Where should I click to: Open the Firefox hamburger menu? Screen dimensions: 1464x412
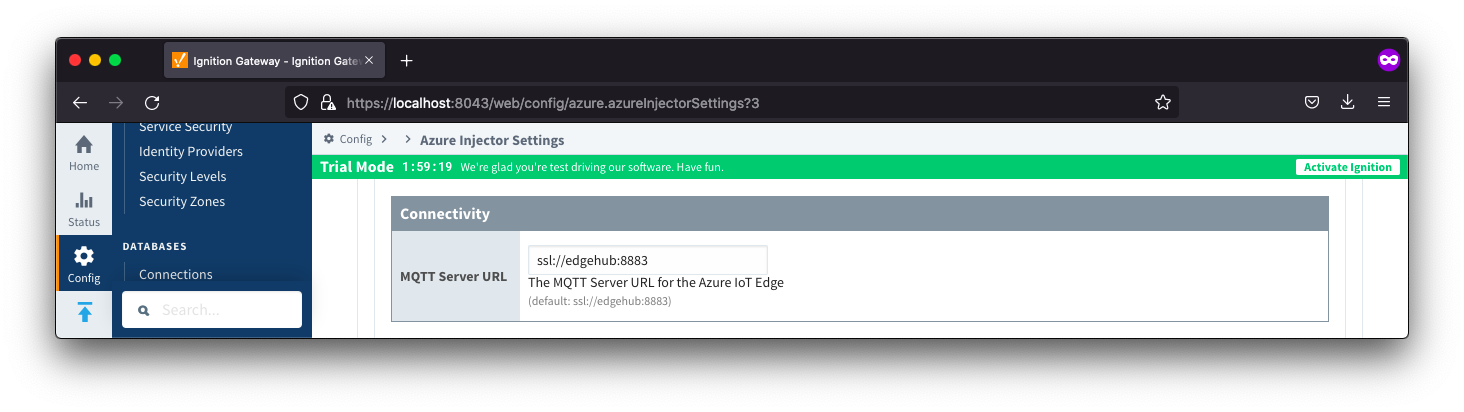click(1384, 102)
